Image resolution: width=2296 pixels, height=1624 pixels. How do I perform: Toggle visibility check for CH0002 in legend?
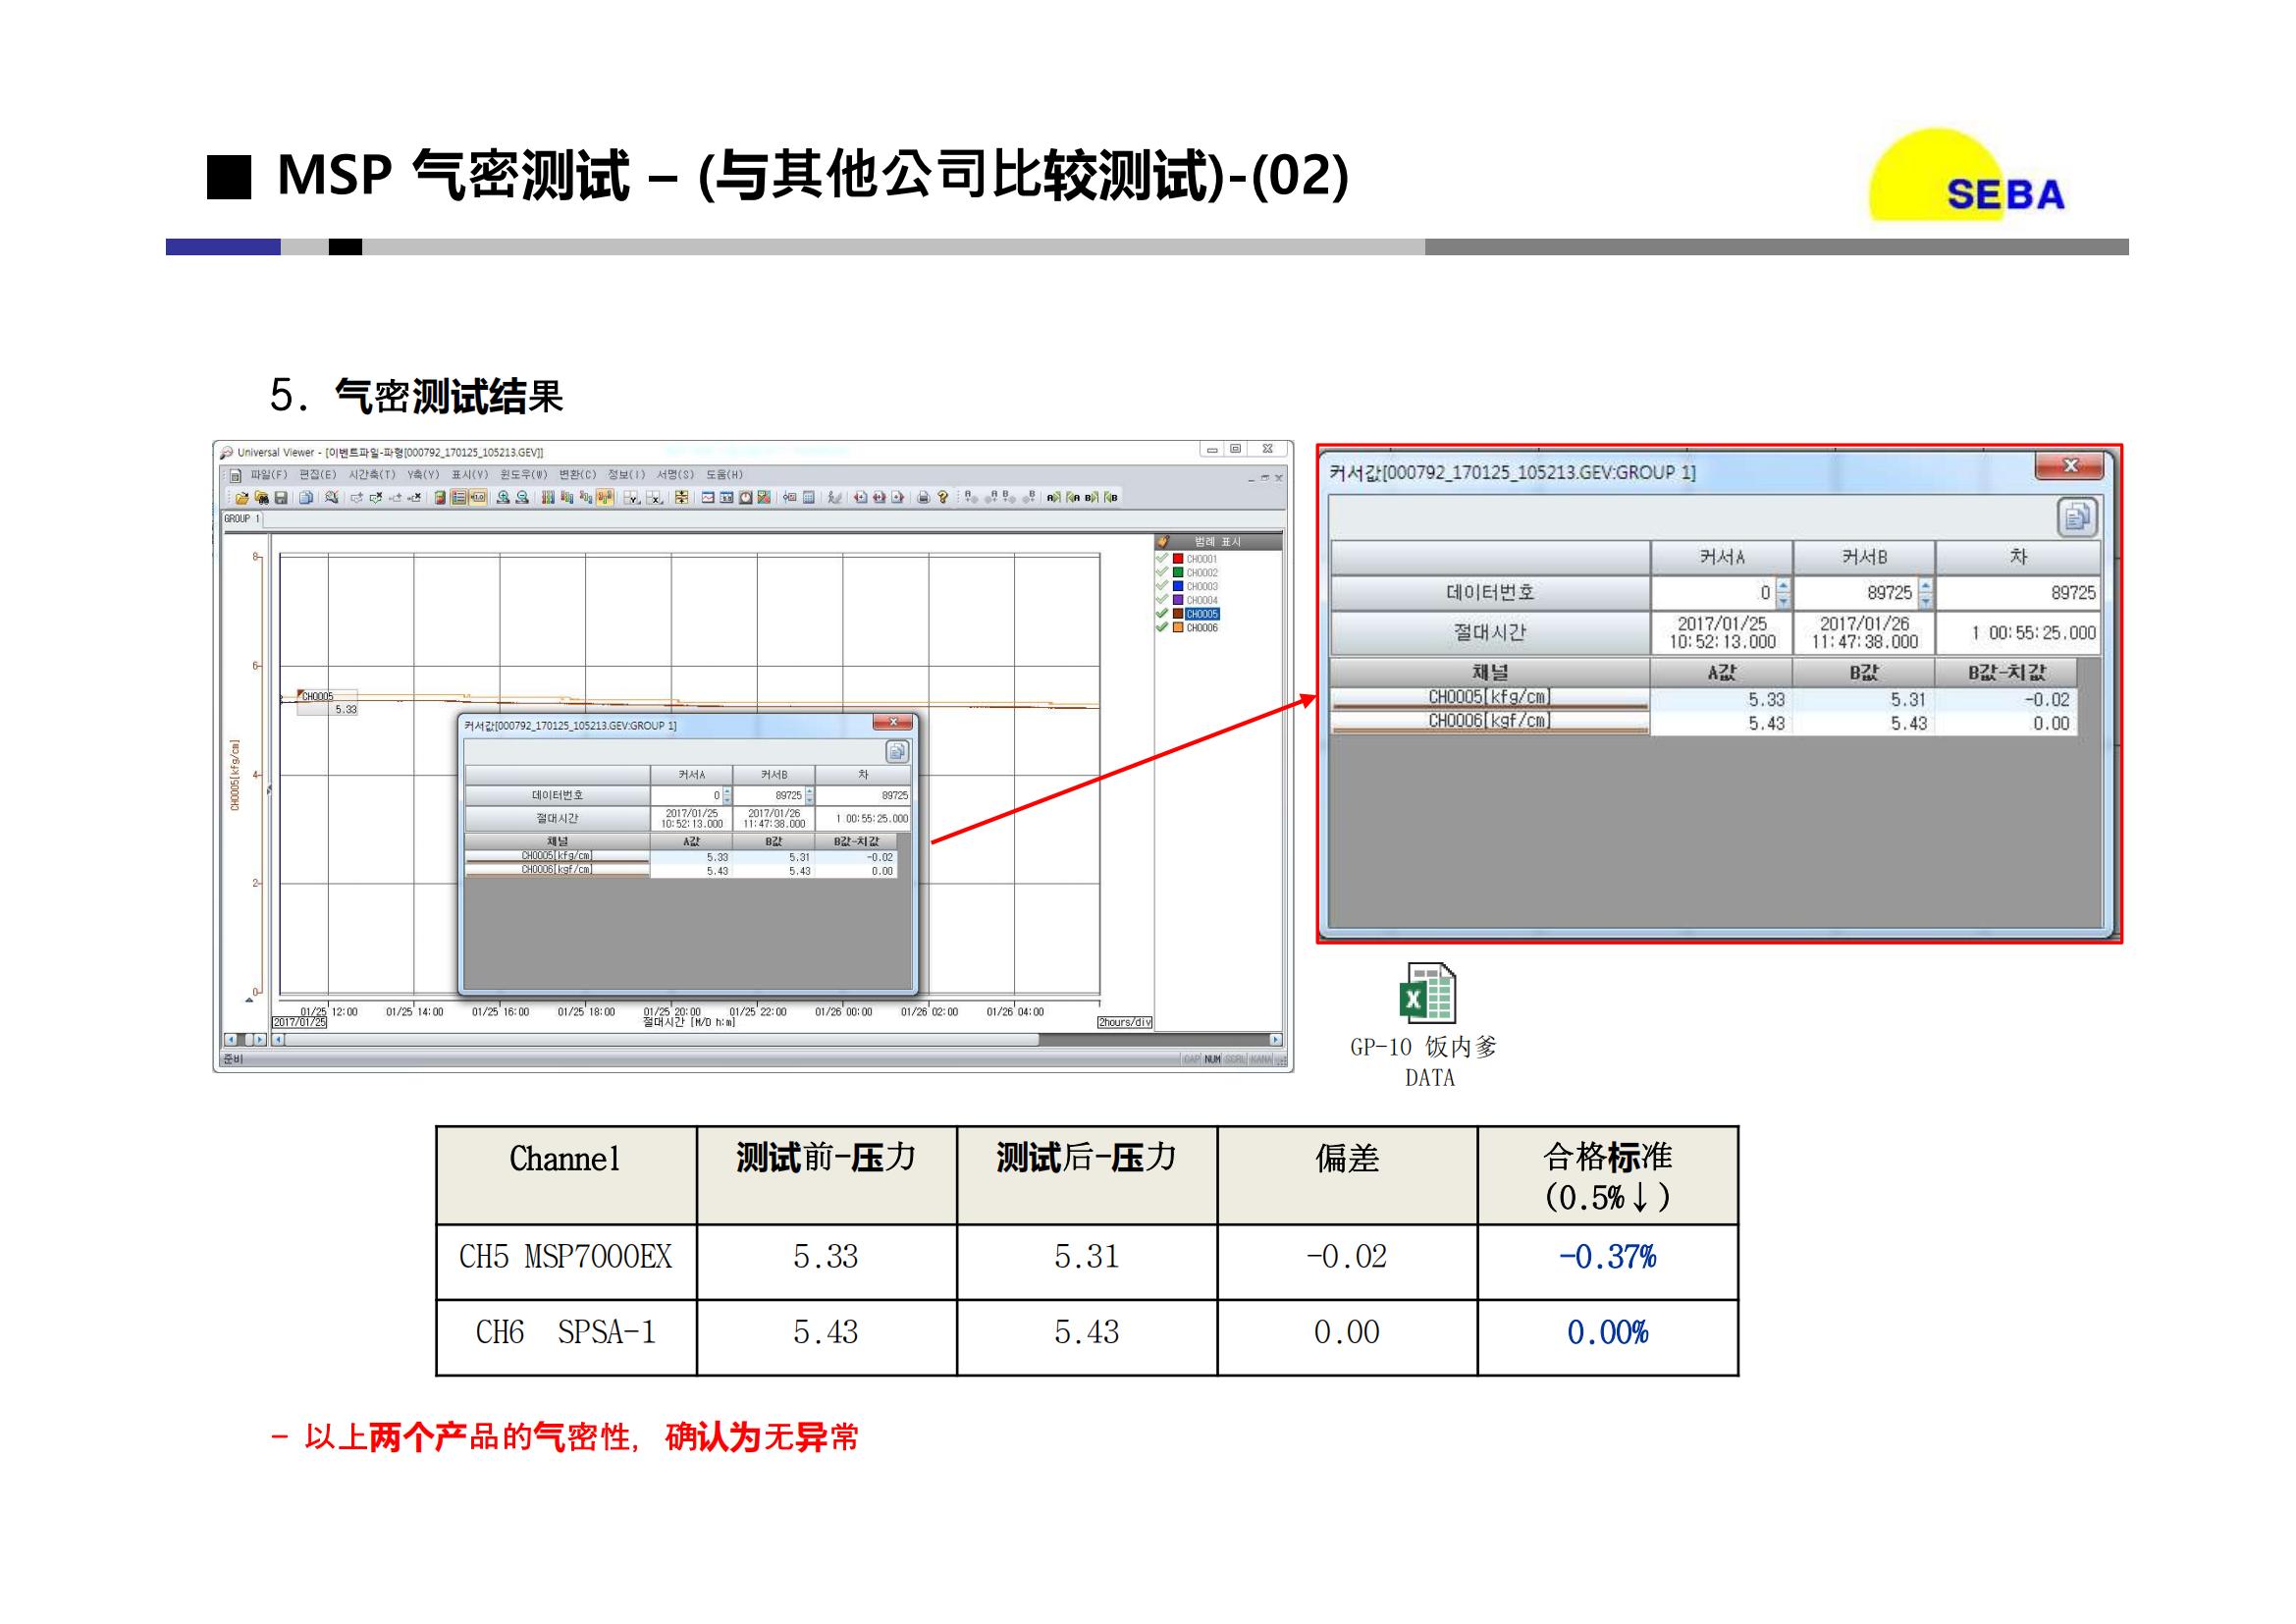(x=1162, y=572)
